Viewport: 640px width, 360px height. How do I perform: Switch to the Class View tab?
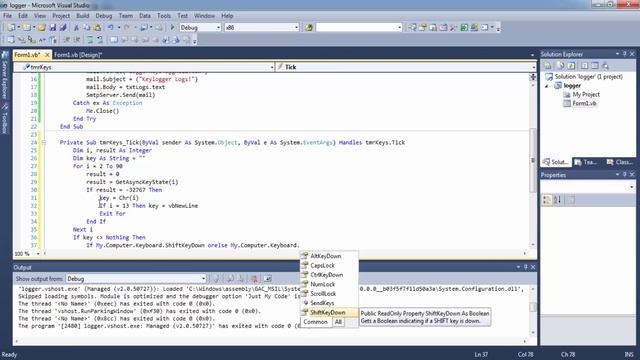point(620,162)
